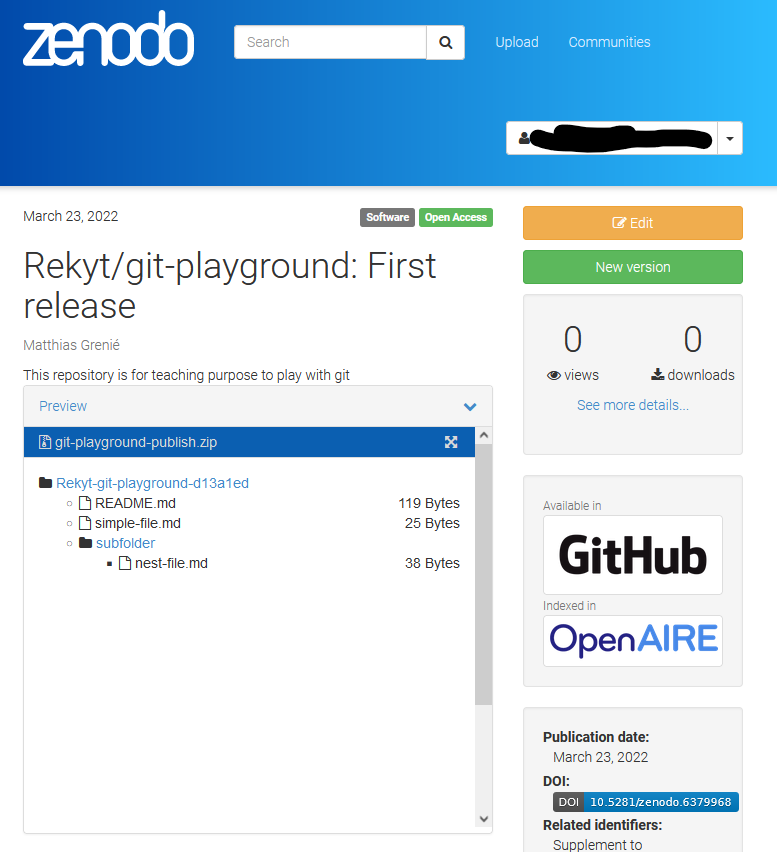Viewport: 777px width, 852px height.
Task: Click the Publication date value March 23, 2022
Action: [600, 757]
